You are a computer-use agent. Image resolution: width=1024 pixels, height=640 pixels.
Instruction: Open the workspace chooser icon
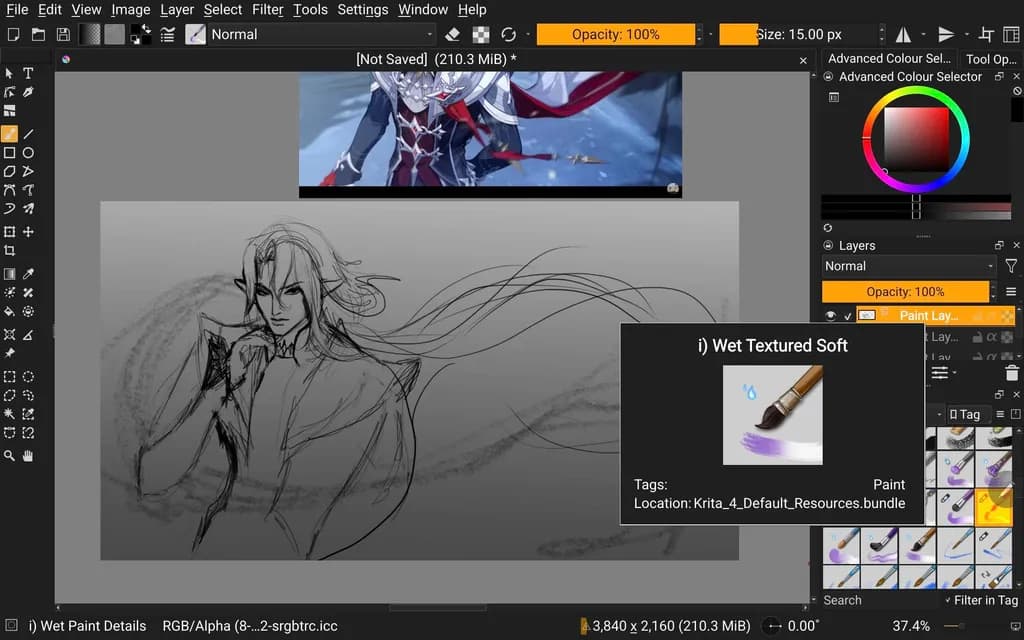1011,35
